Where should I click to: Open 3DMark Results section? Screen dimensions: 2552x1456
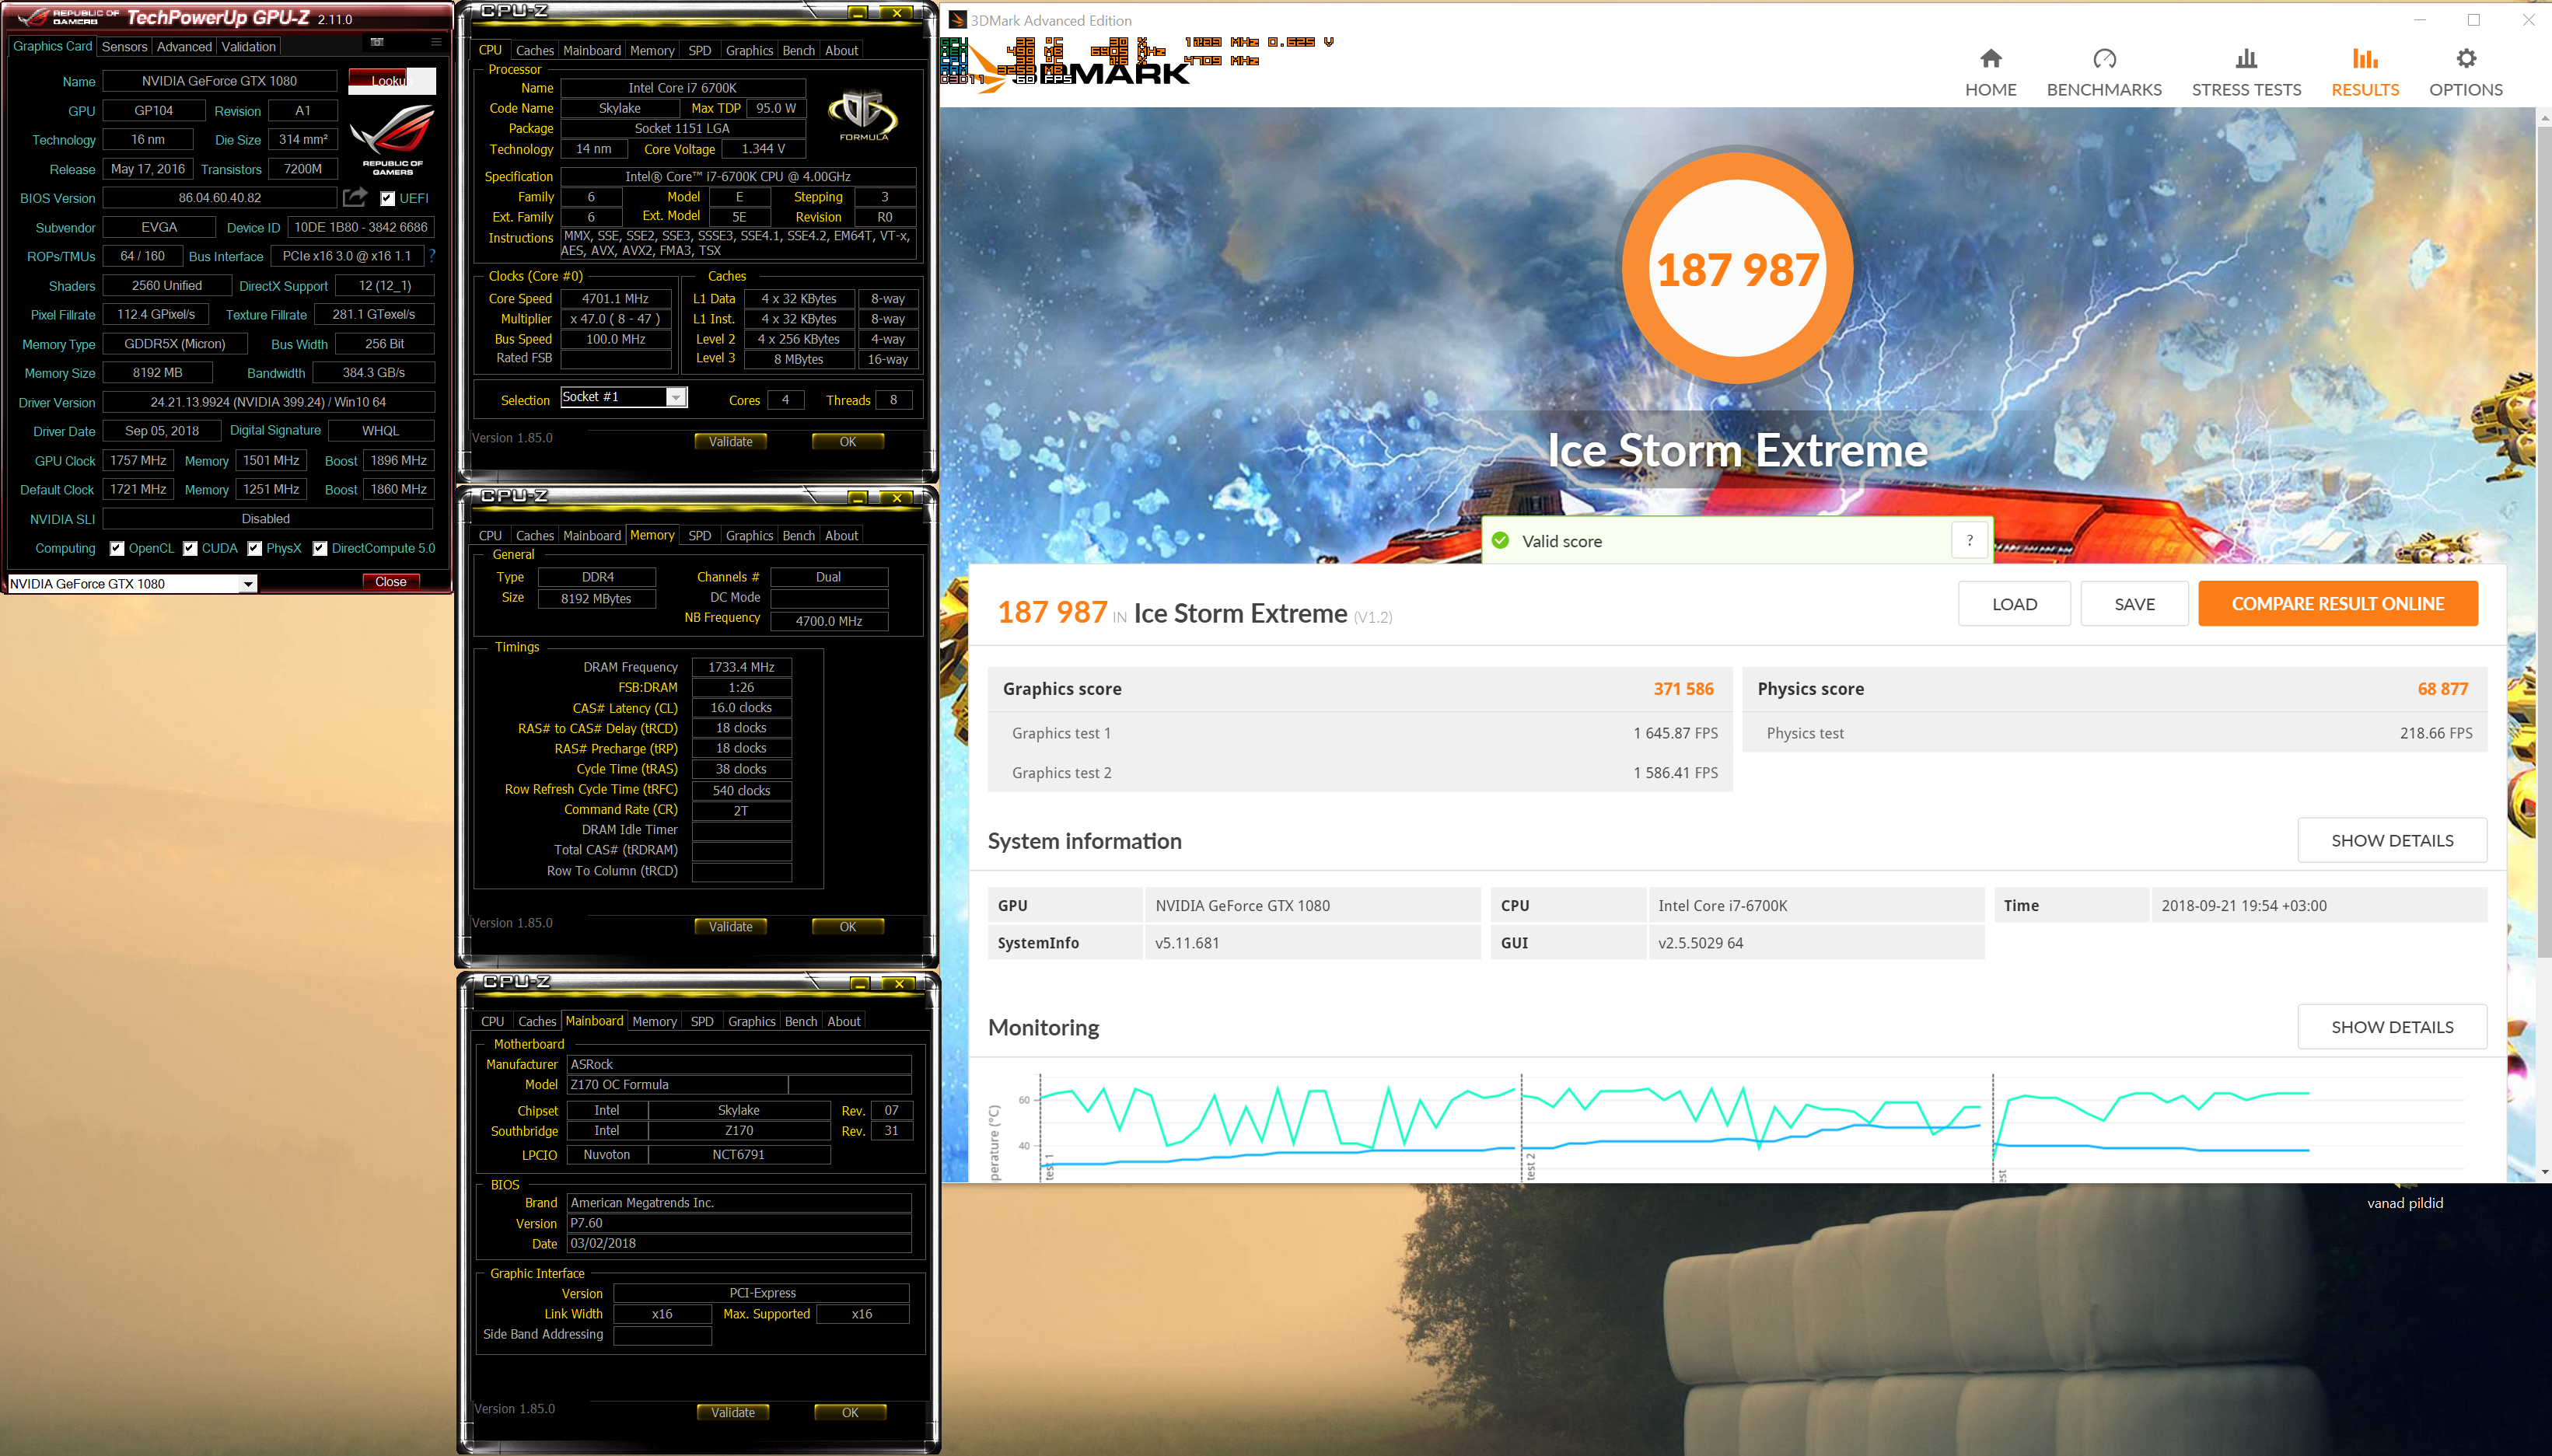(2365, 73)
